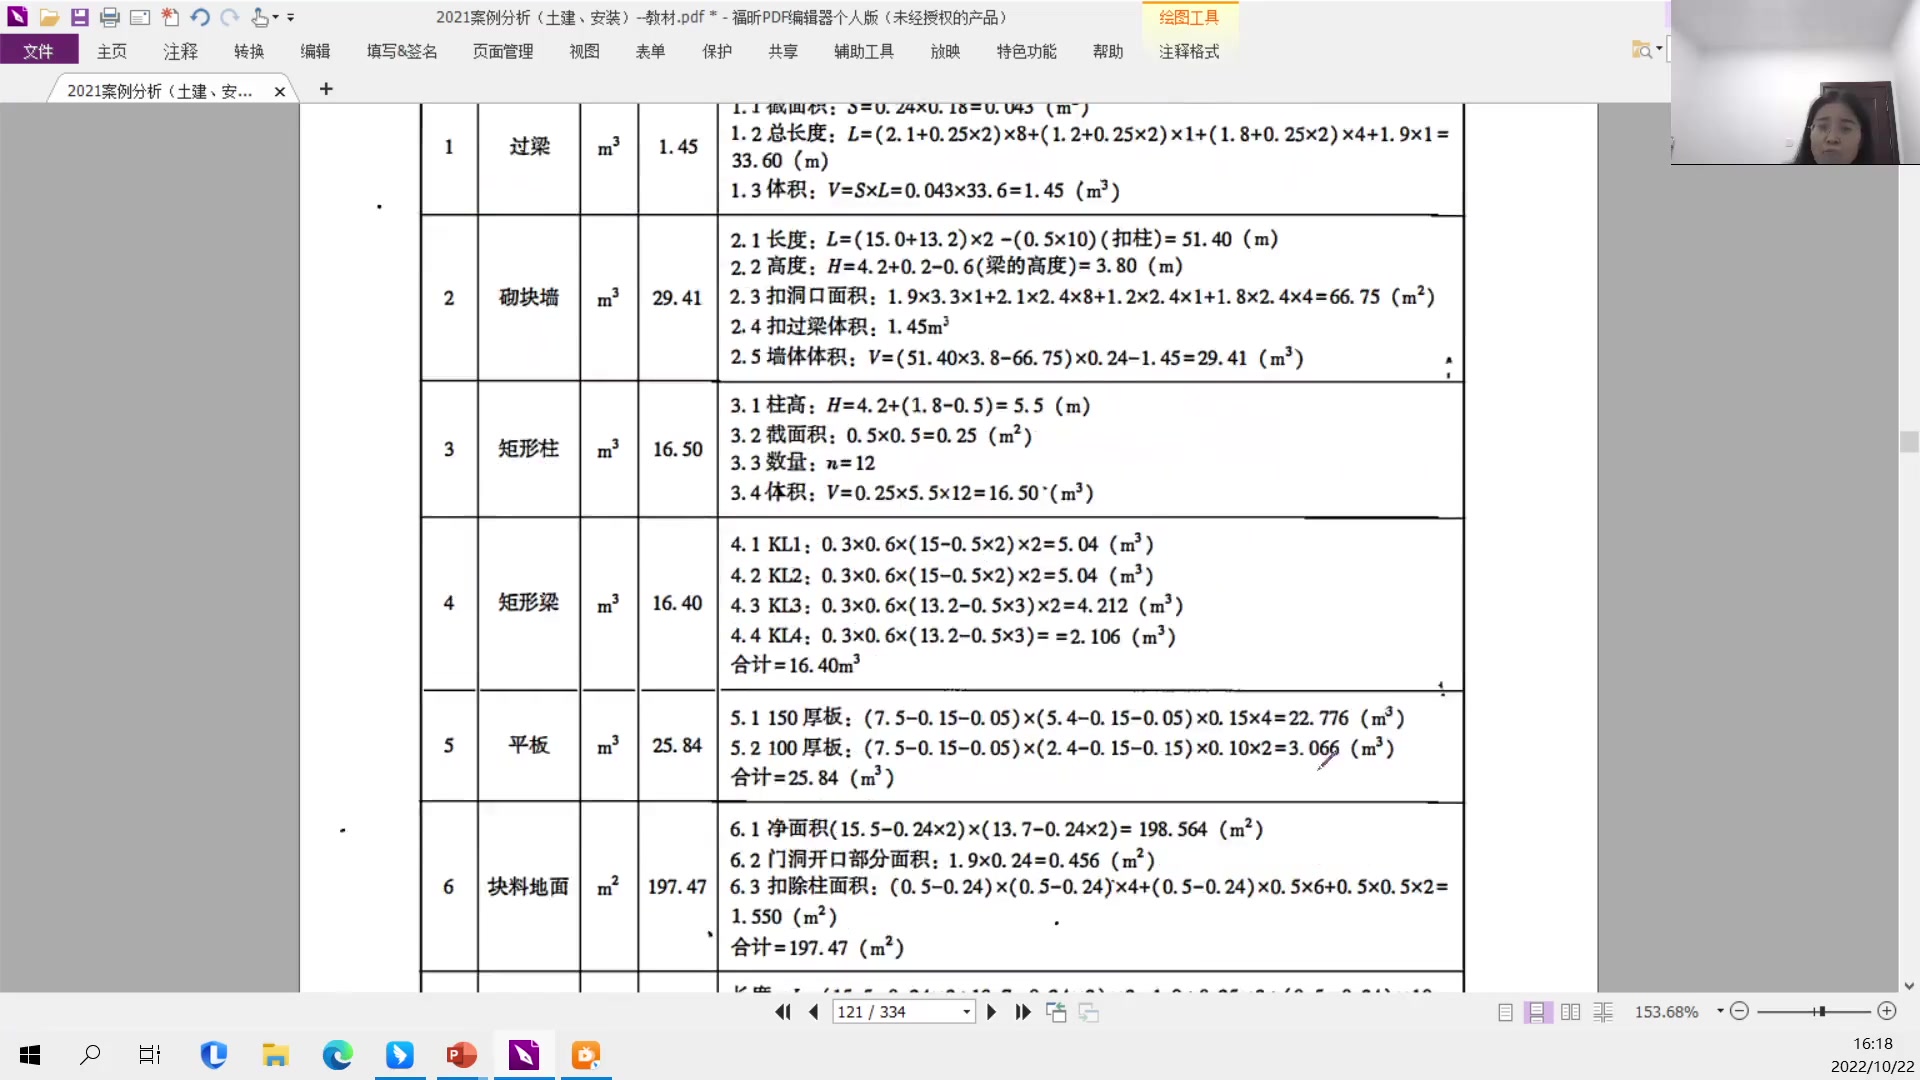Image resolution: width=1920 pixels, height=1080 pixels.
Task: Toggle single page view mode
Action: pyautogui.click(x=1505, y=1012)
